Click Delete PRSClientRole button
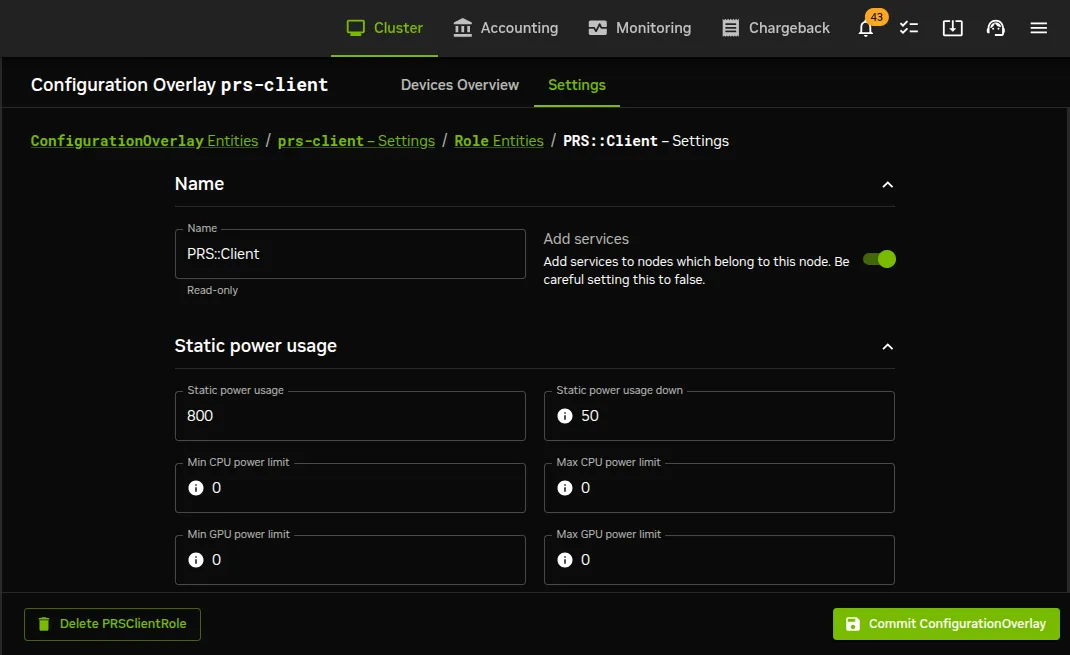The image size is (1070, 655). [x=113, y=624]
